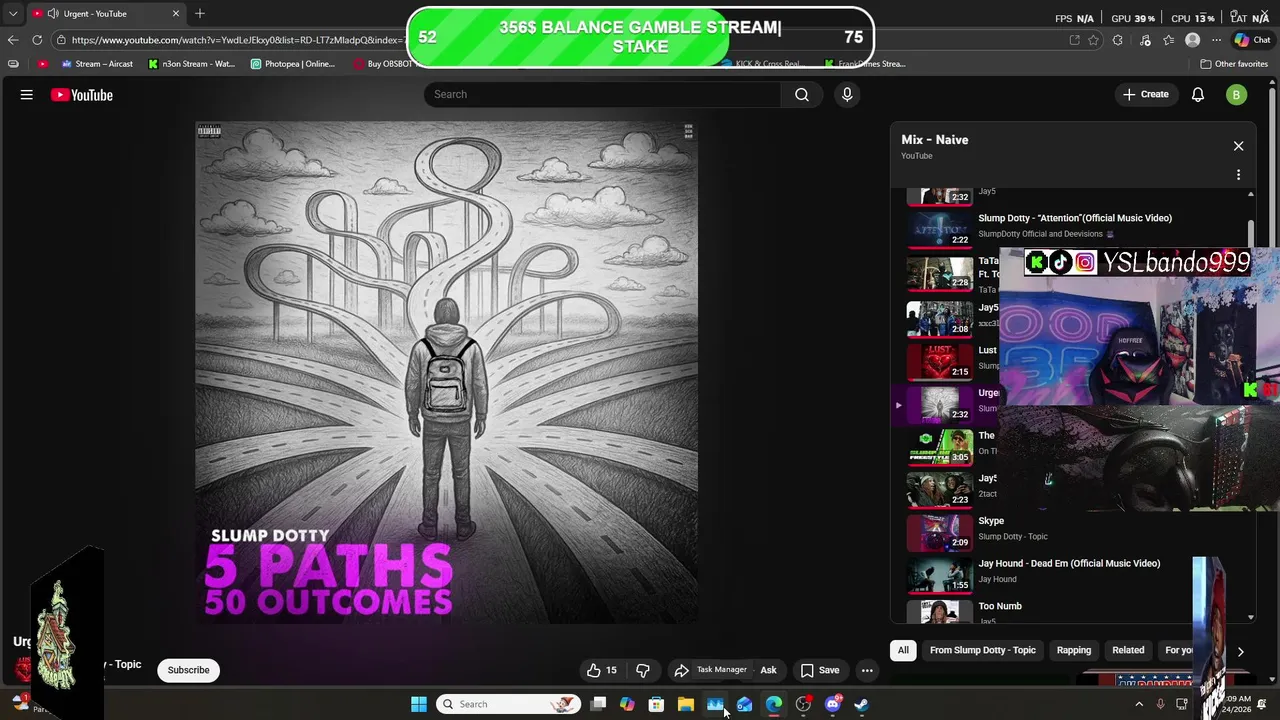Viewport: 1280px width, 720px height.
Task: Open the Stream – Aircast bookmark
Action: click(x=97, y=64)
